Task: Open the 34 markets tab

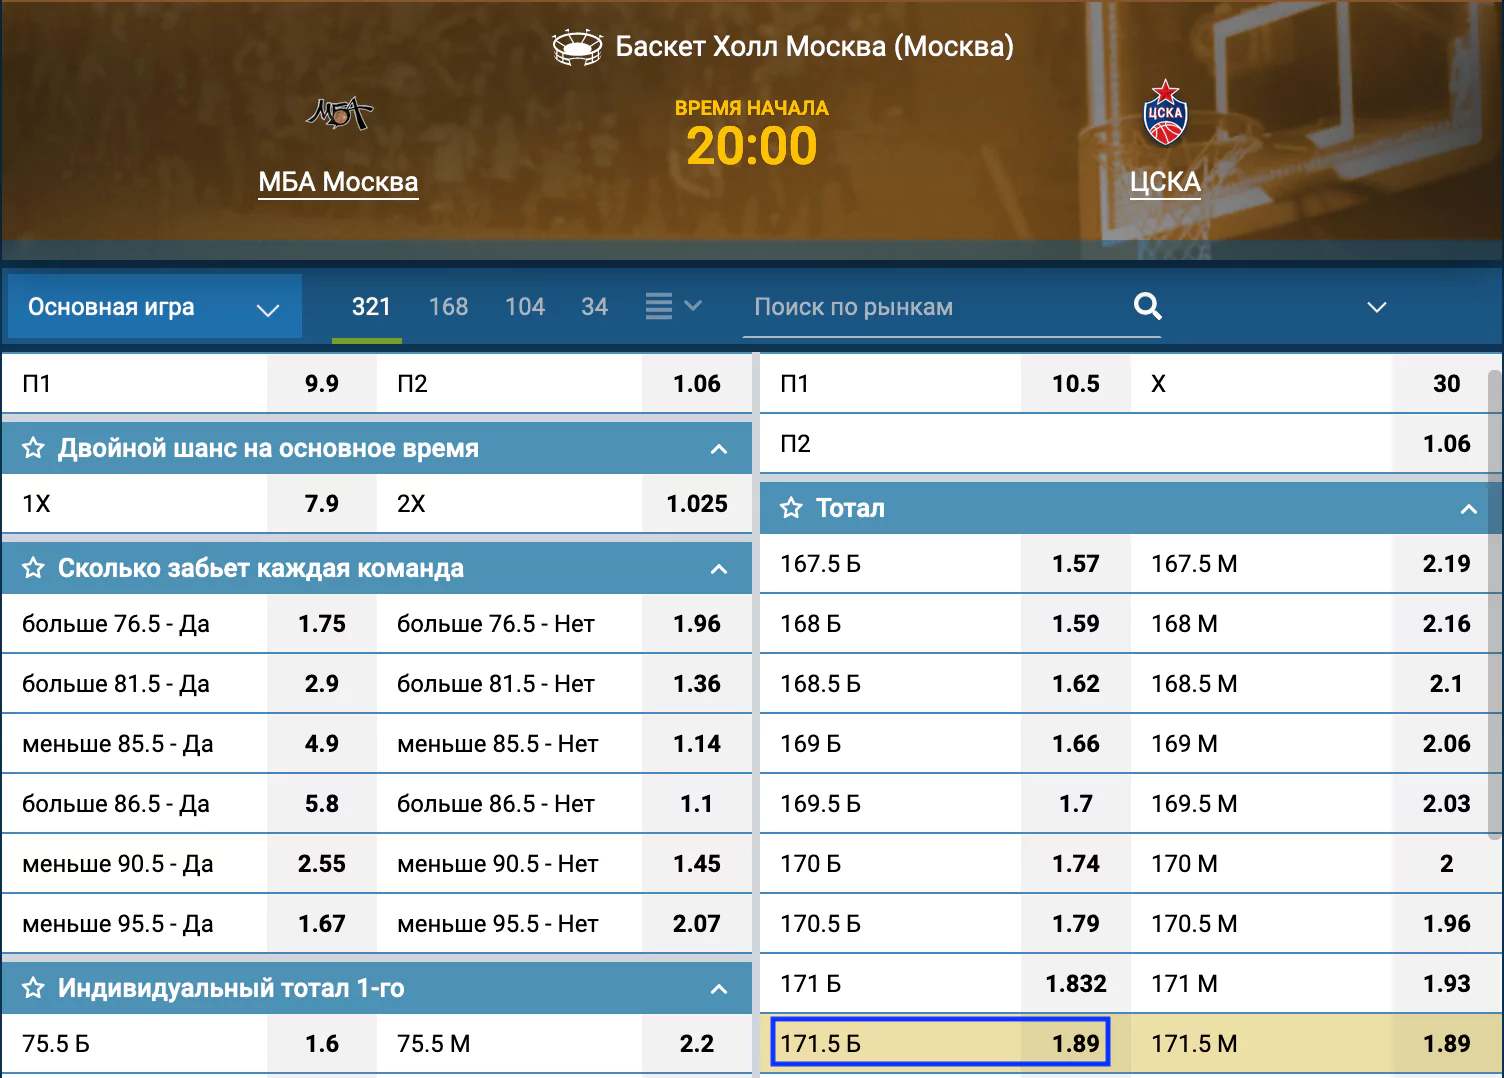Action: coord(595,307)
